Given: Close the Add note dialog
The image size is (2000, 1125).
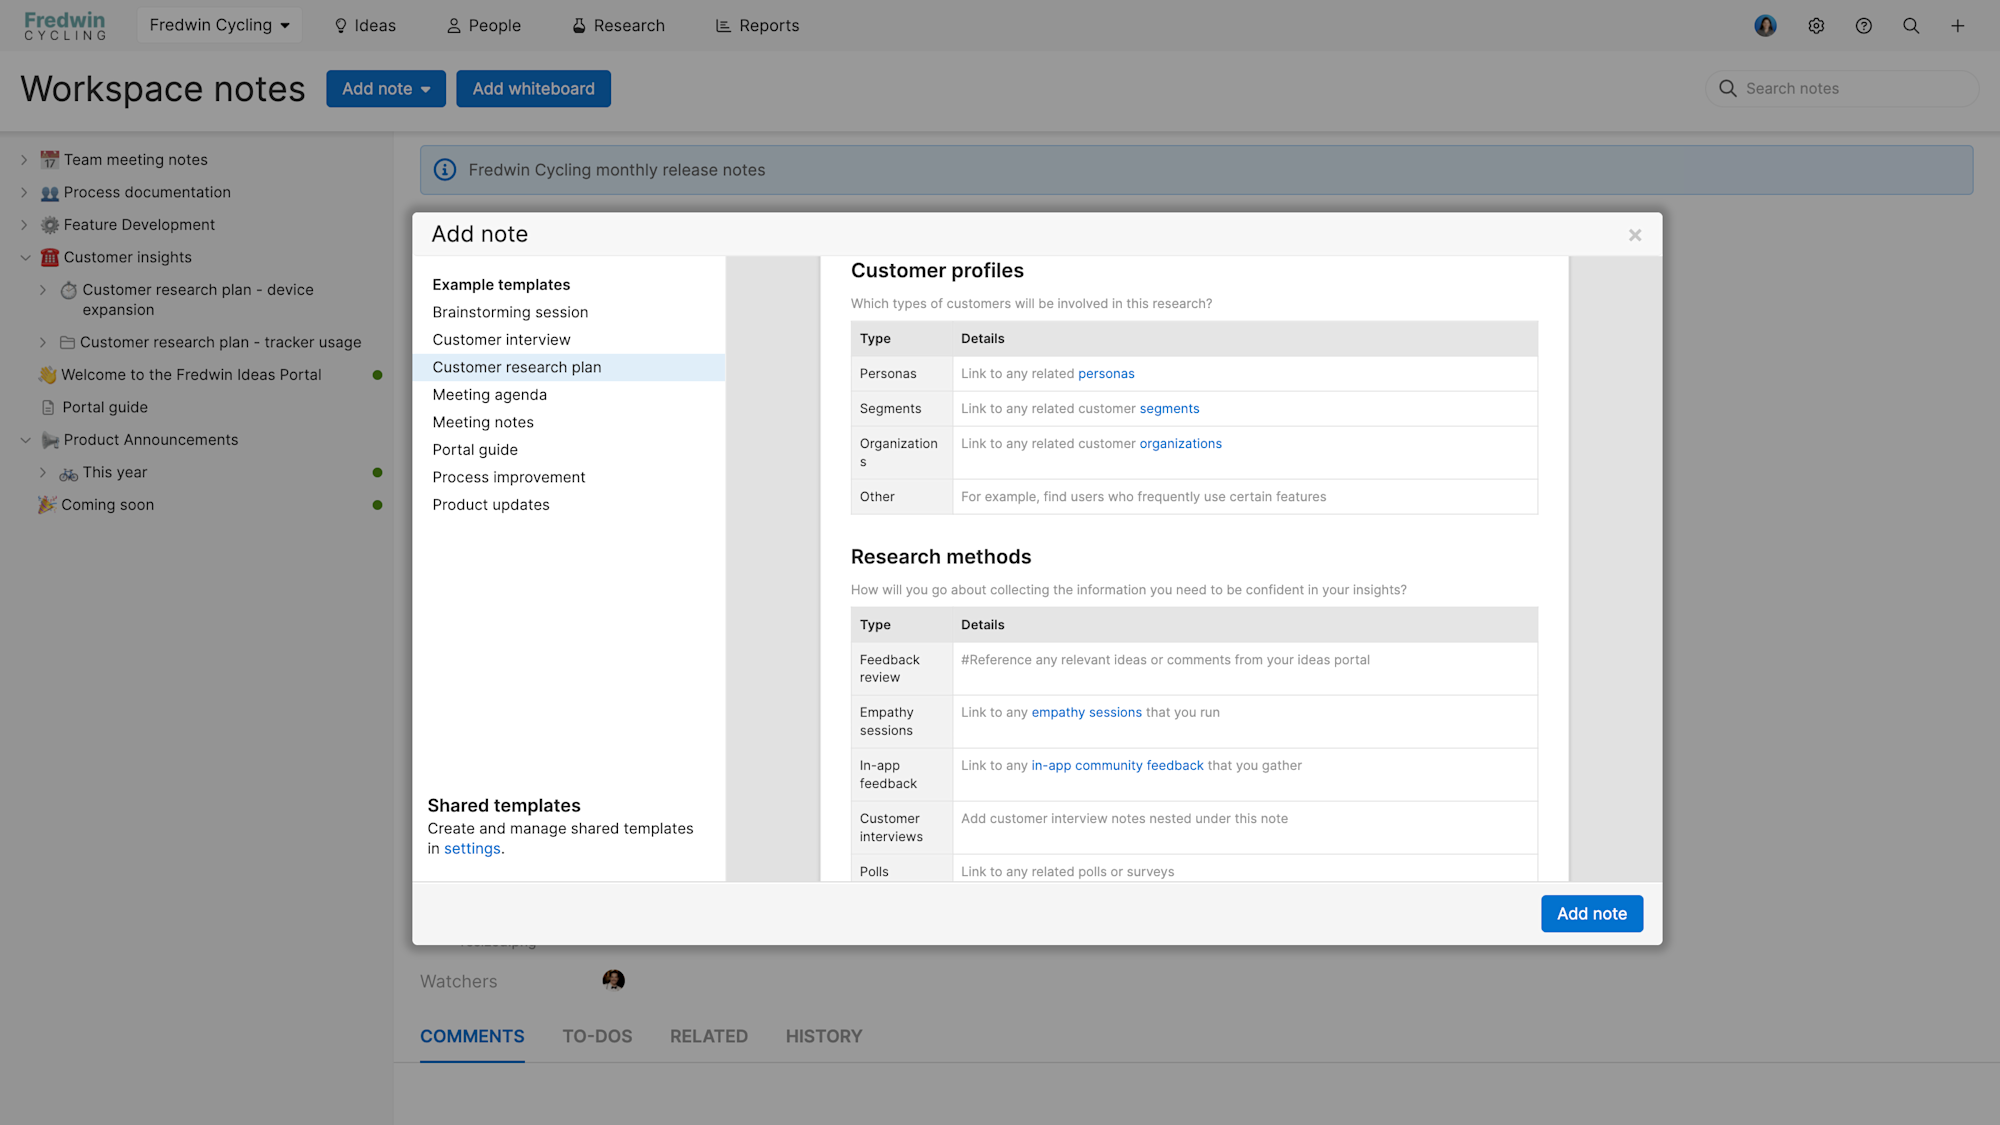Looking at the screenshot, I should pyautogui.click(x=1635, y=235).
